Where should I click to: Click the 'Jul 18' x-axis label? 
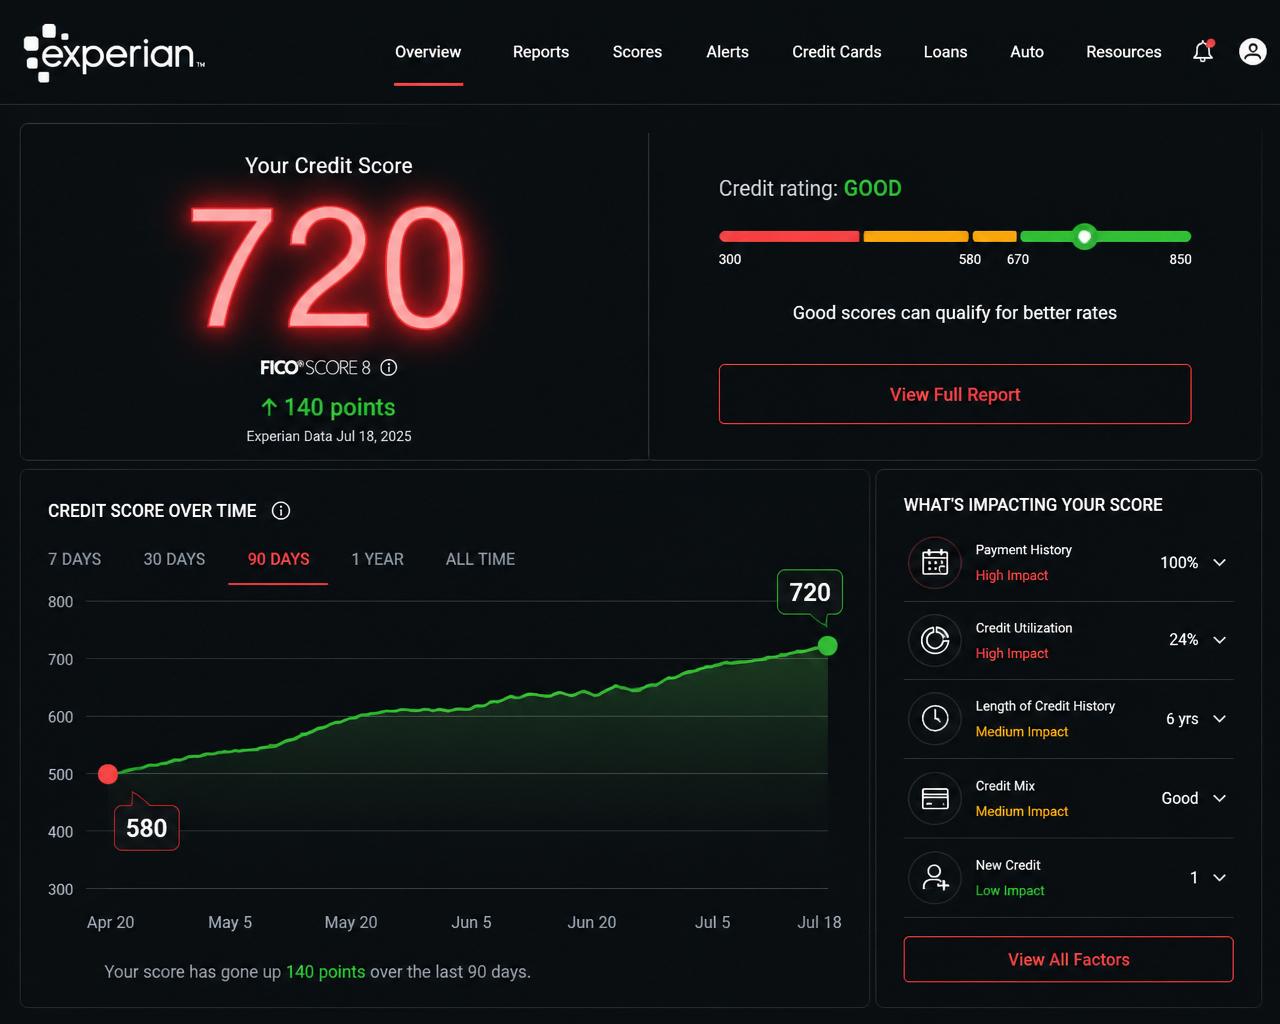[x=819, y=922]
